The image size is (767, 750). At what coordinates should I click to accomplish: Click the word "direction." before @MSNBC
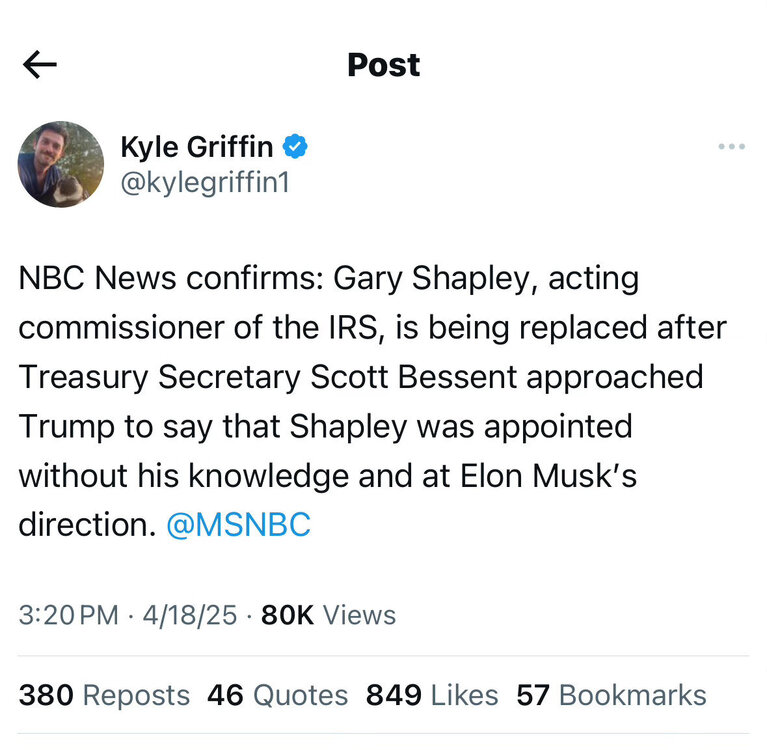coord(86,524)
